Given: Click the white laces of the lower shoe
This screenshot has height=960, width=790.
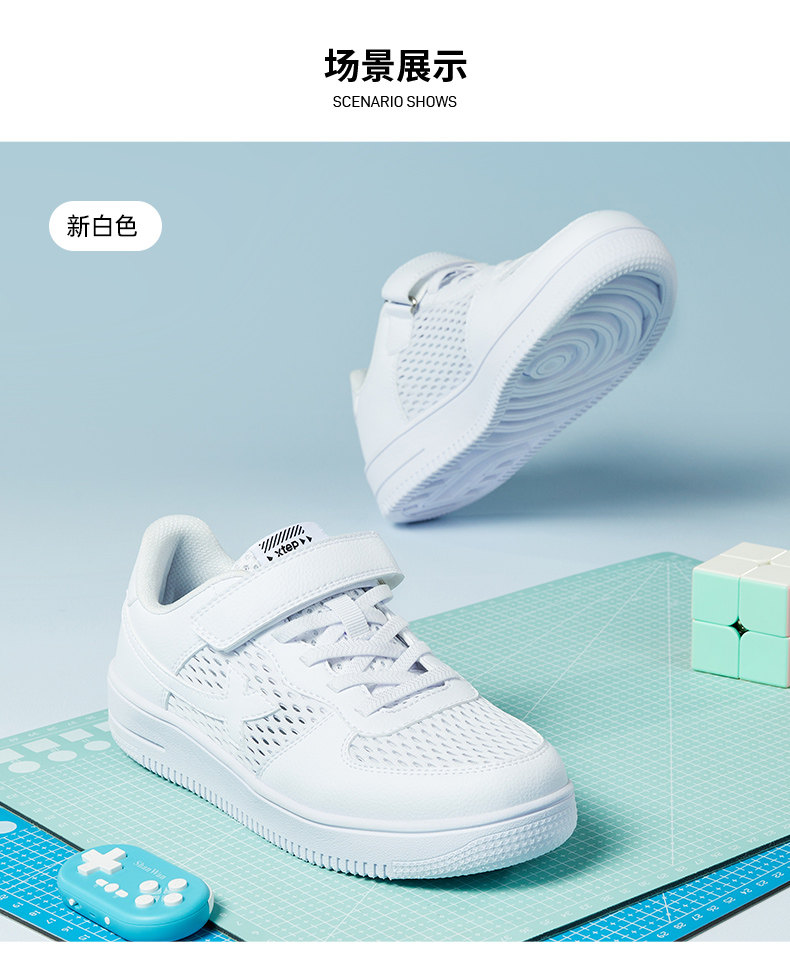Looking at the screenshot, I should 367,643.
